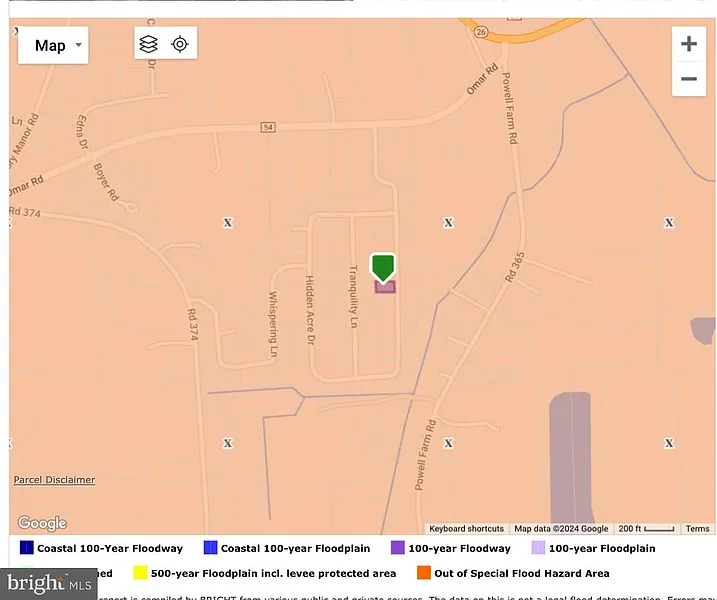Click the purple 100-year Floodway swatch

click(398, 548)
